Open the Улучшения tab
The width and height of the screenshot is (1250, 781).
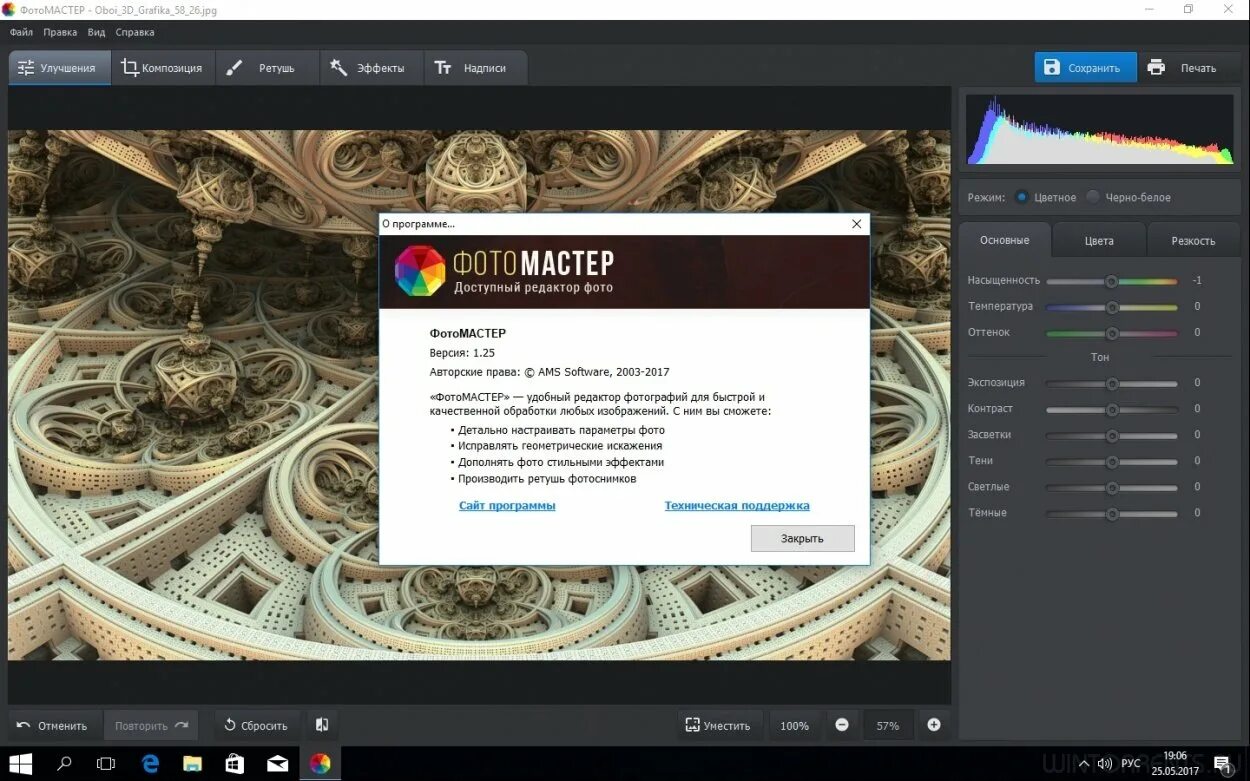[x=59, y=68]
